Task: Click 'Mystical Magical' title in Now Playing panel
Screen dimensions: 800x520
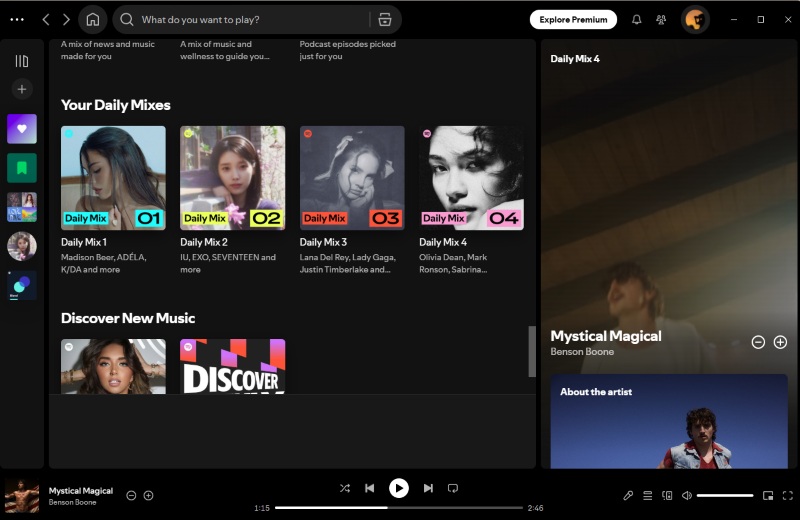Action: (606, 336)
